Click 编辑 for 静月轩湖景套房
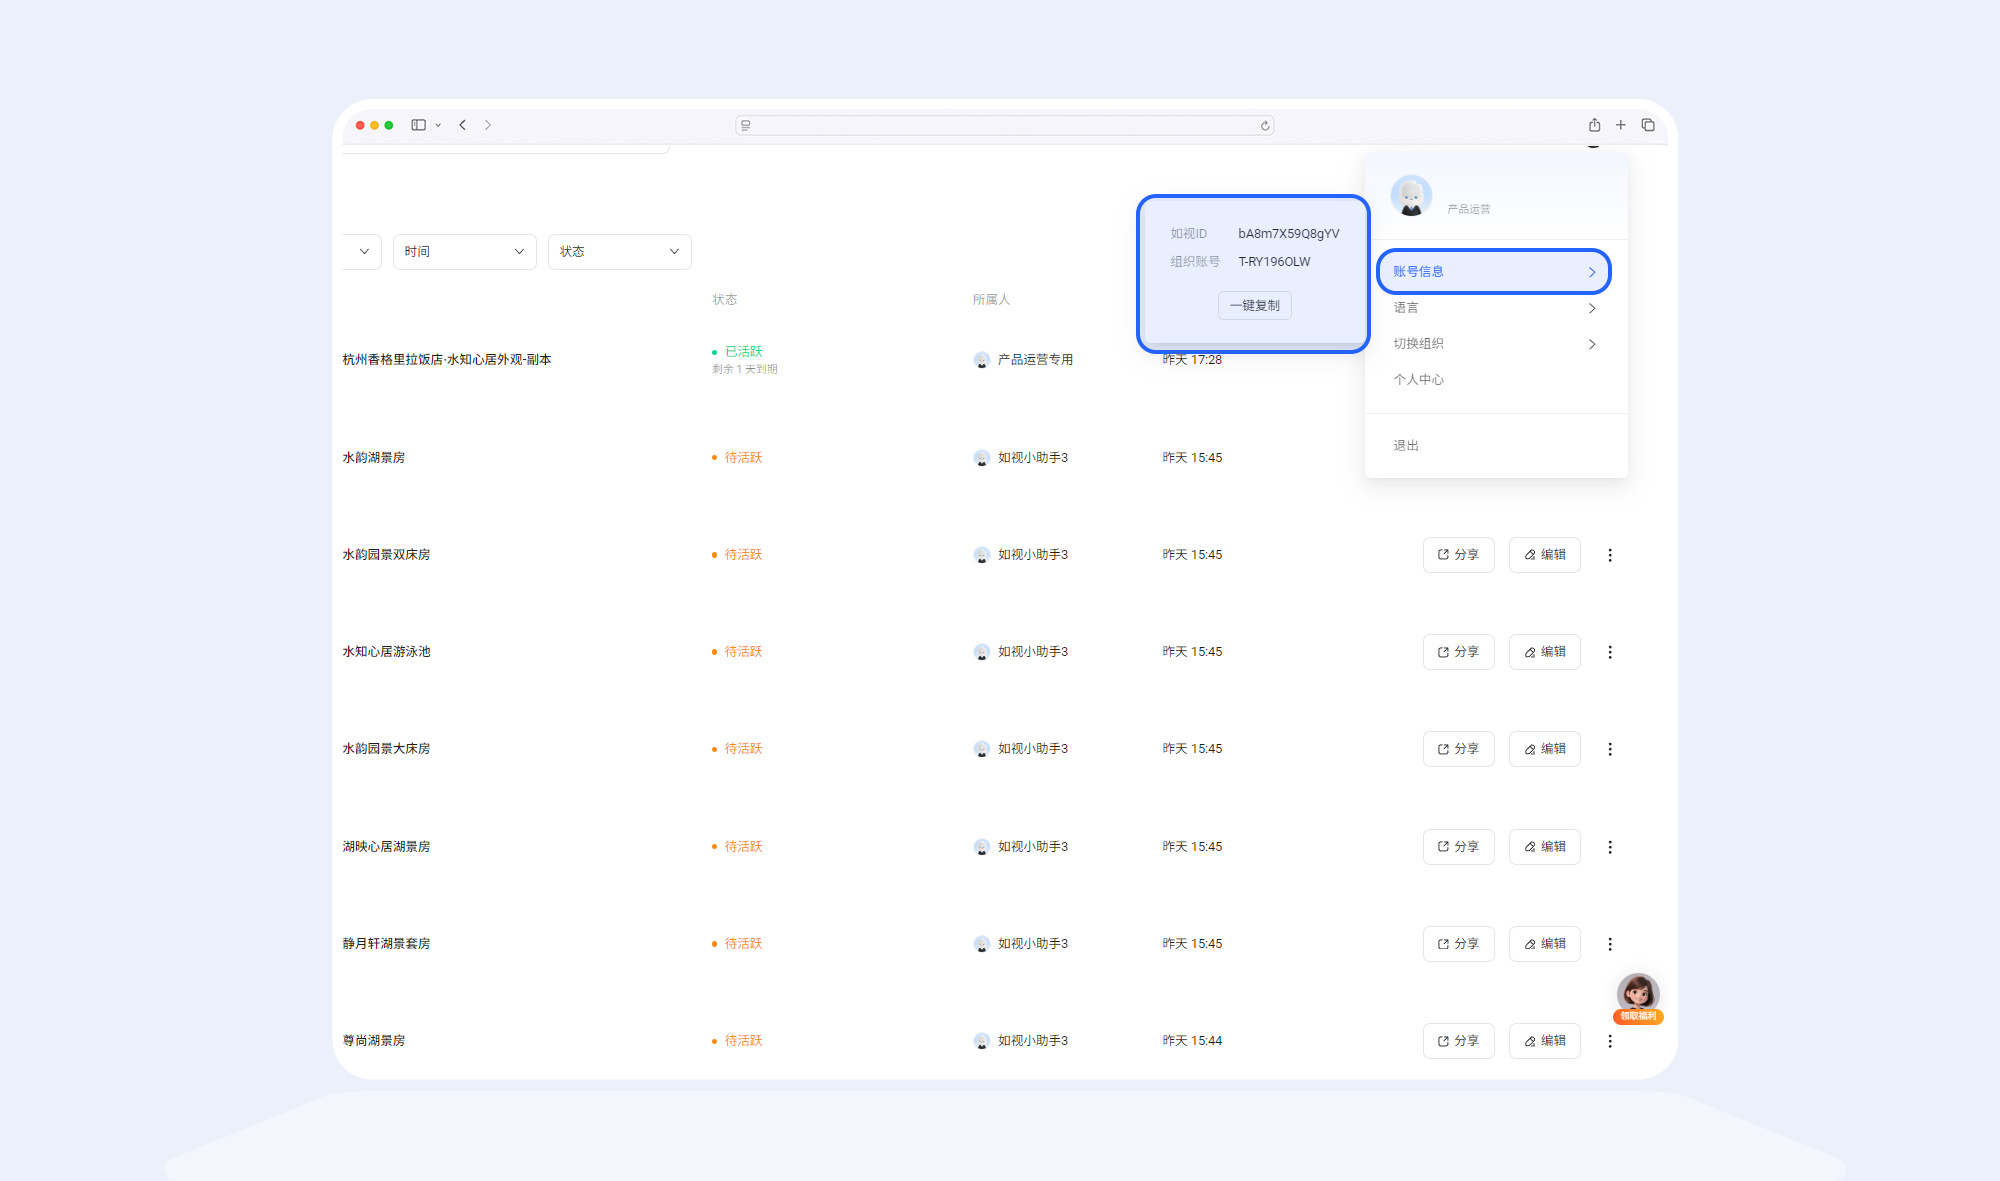Image resolution: width=2000 pixels, height=1181 pixels. pyautogui.click(x=1544, y=944)
